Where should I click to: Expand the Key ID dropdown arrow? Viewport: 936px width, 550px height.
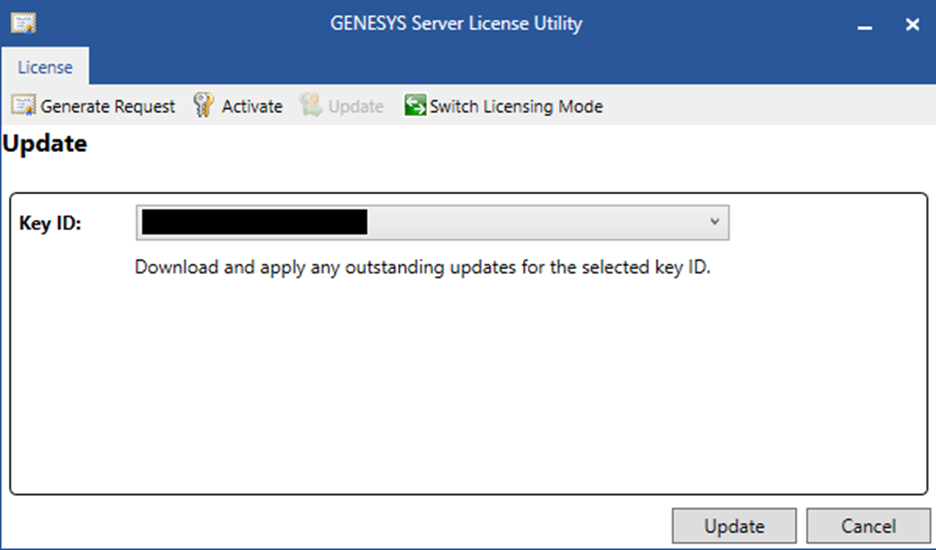point(714,221)
